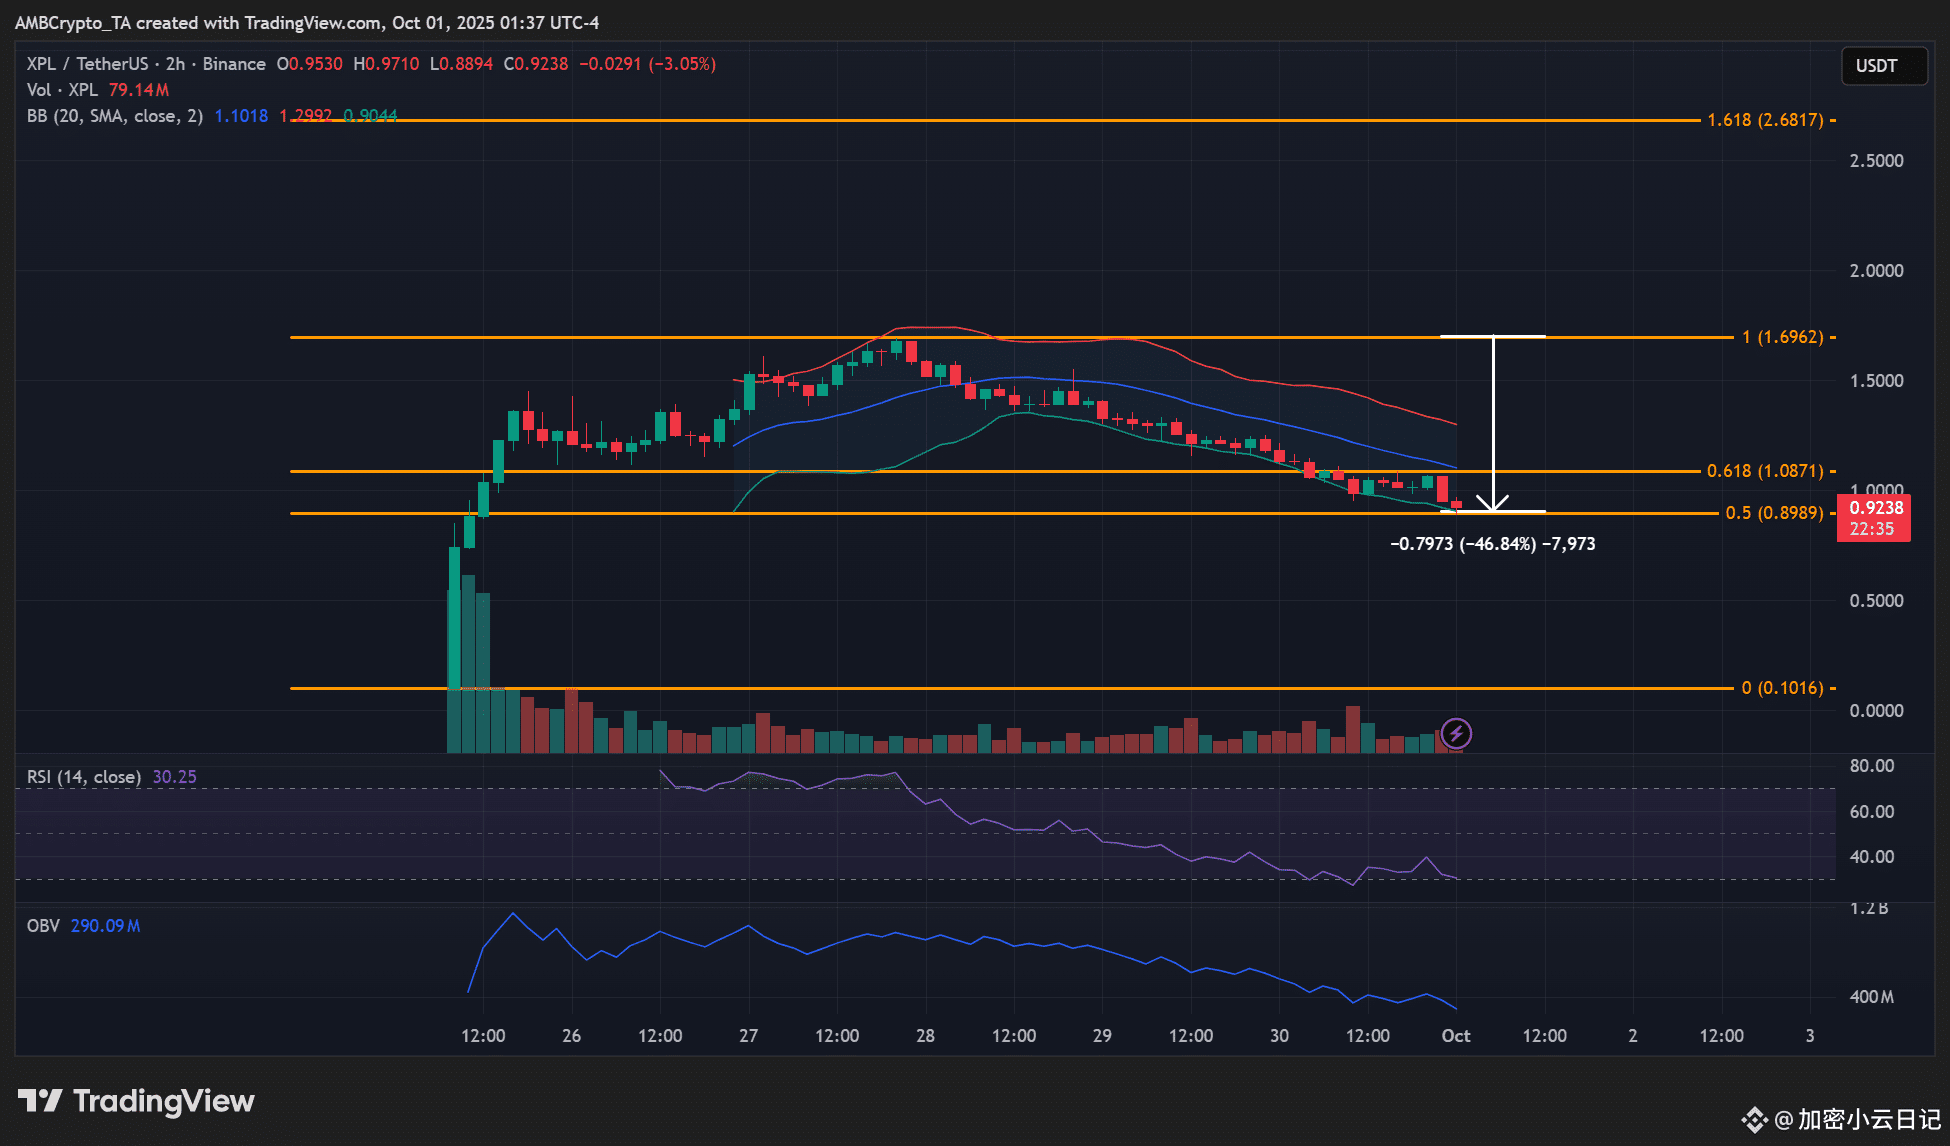The height and width of the screenshot is (1146, 1950).
Task: Click the 0 (0.1016) Fibonacci level label
Action: pos(1782,688)
